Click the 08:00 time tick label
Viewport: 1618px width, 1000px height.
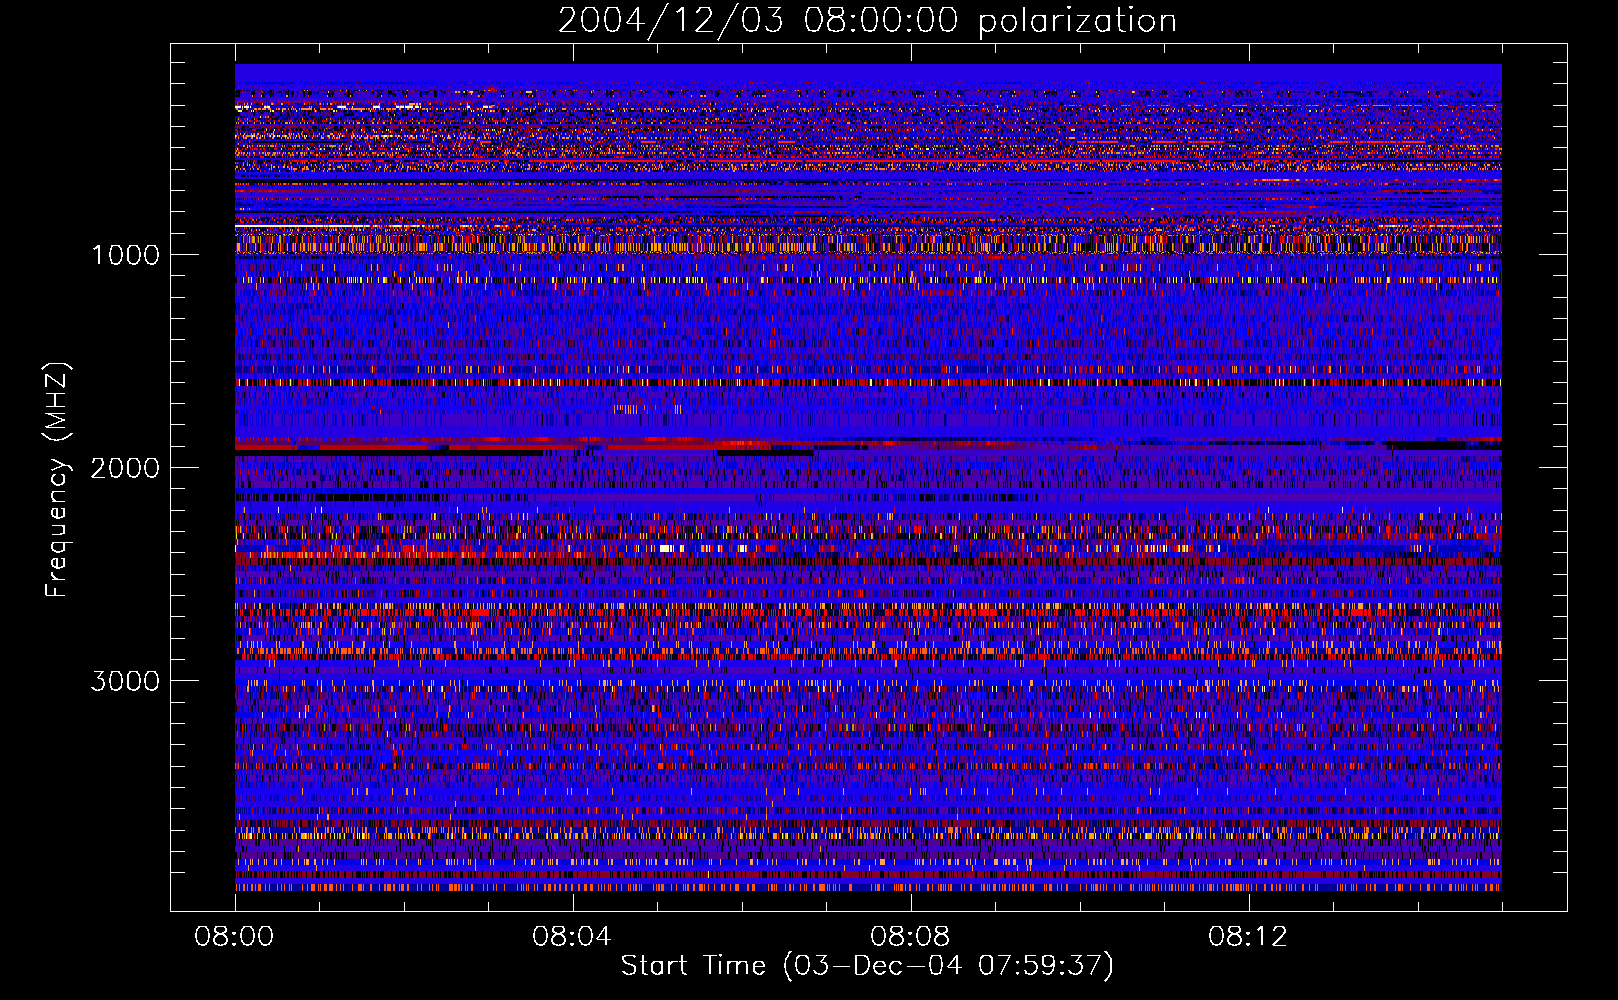[234, 937]
